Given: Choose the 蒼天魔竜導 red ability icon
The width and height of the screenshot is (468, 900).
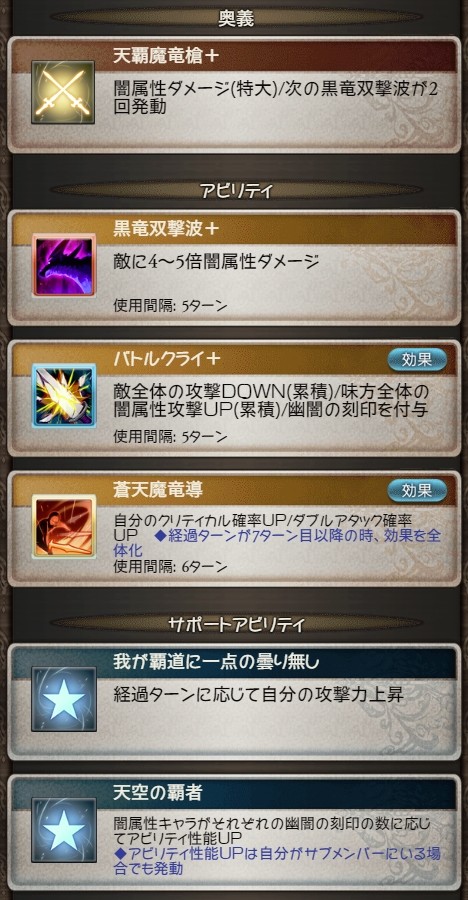Looking at the screenshot, I should tap(64, 526).
